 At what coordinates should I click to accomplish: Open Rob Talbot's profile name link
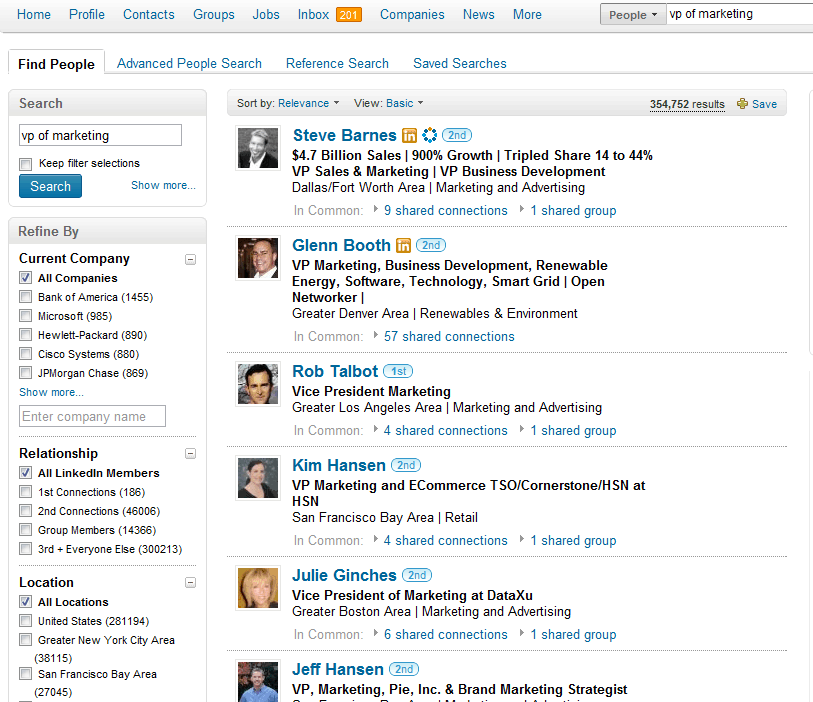335,371
